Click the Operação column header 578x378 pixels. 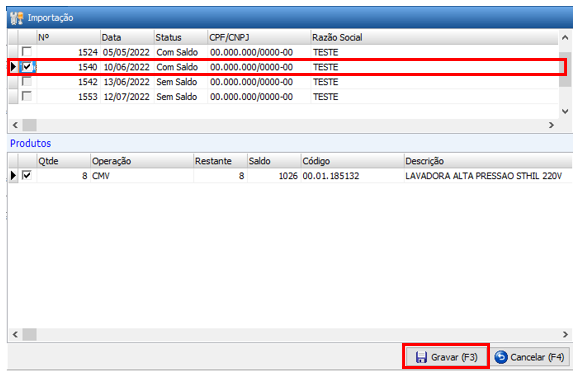click(x=142, y=161)
